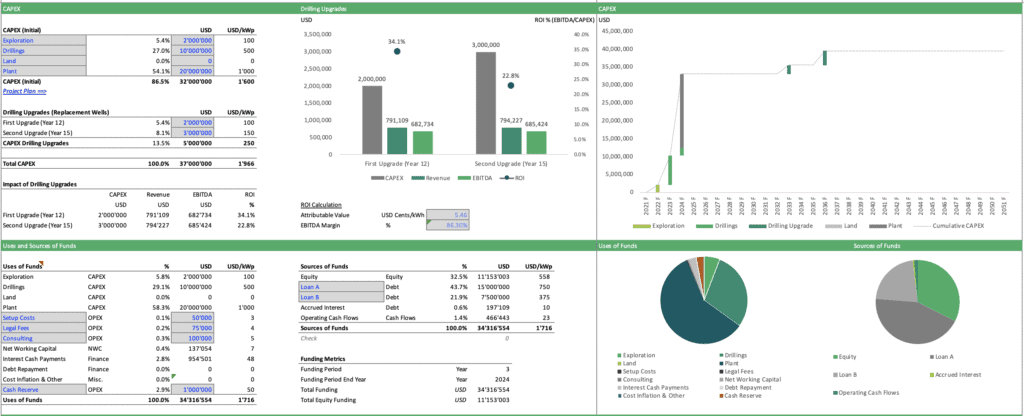Click Operating Cash Flows legend entry
Viewport: 1024px width, 416px height.
click(867, 392)
